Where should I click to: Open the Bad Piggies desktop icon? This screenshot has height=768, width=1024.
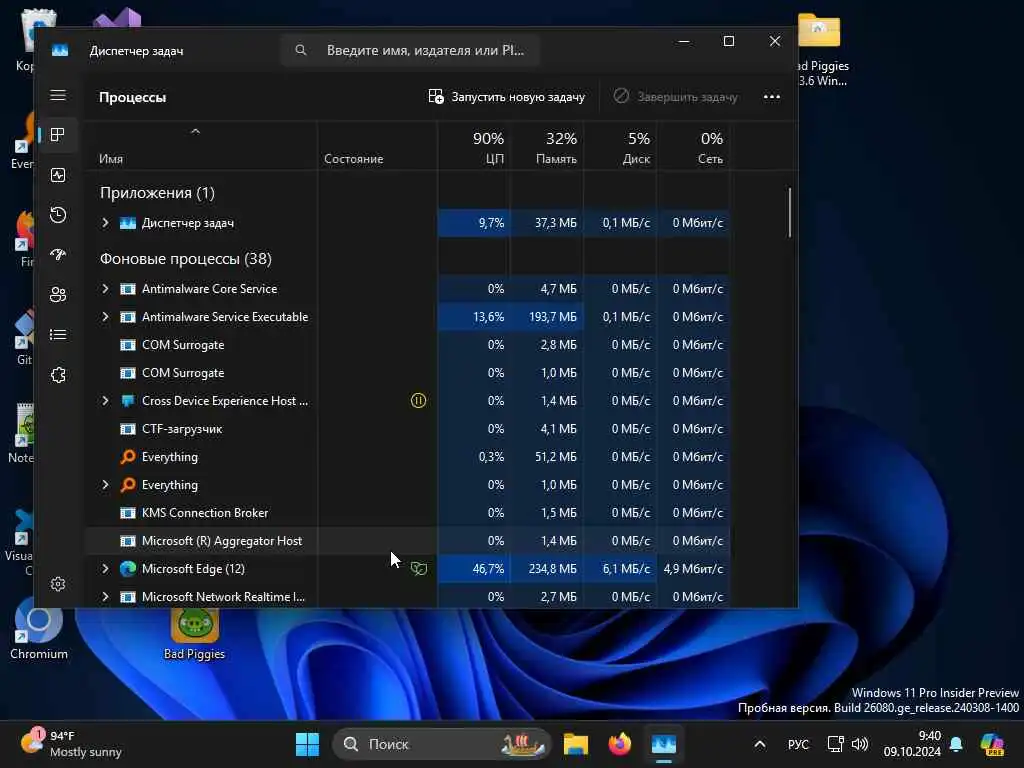coord(195,634)
